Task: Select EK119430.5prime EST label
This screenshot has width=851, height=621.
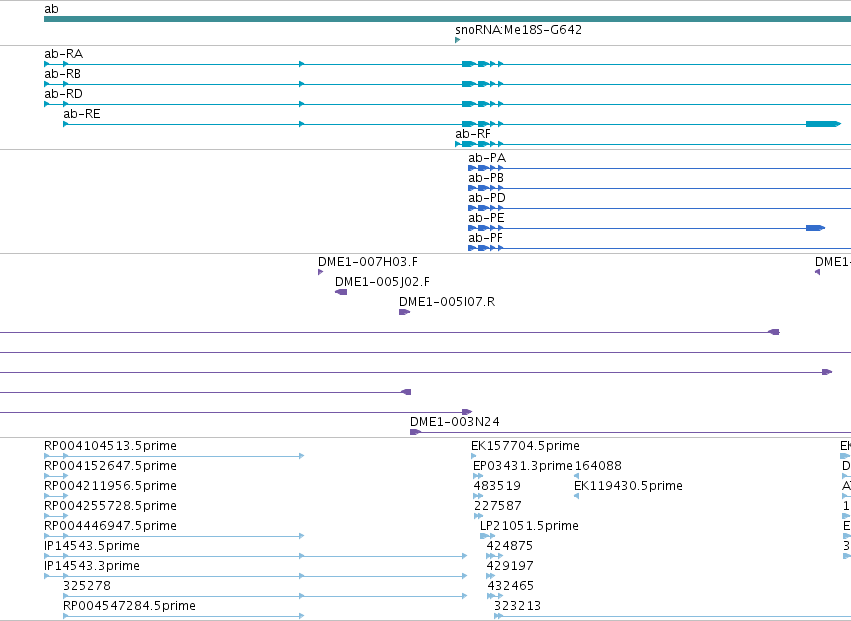Action: tap(628, 486)
